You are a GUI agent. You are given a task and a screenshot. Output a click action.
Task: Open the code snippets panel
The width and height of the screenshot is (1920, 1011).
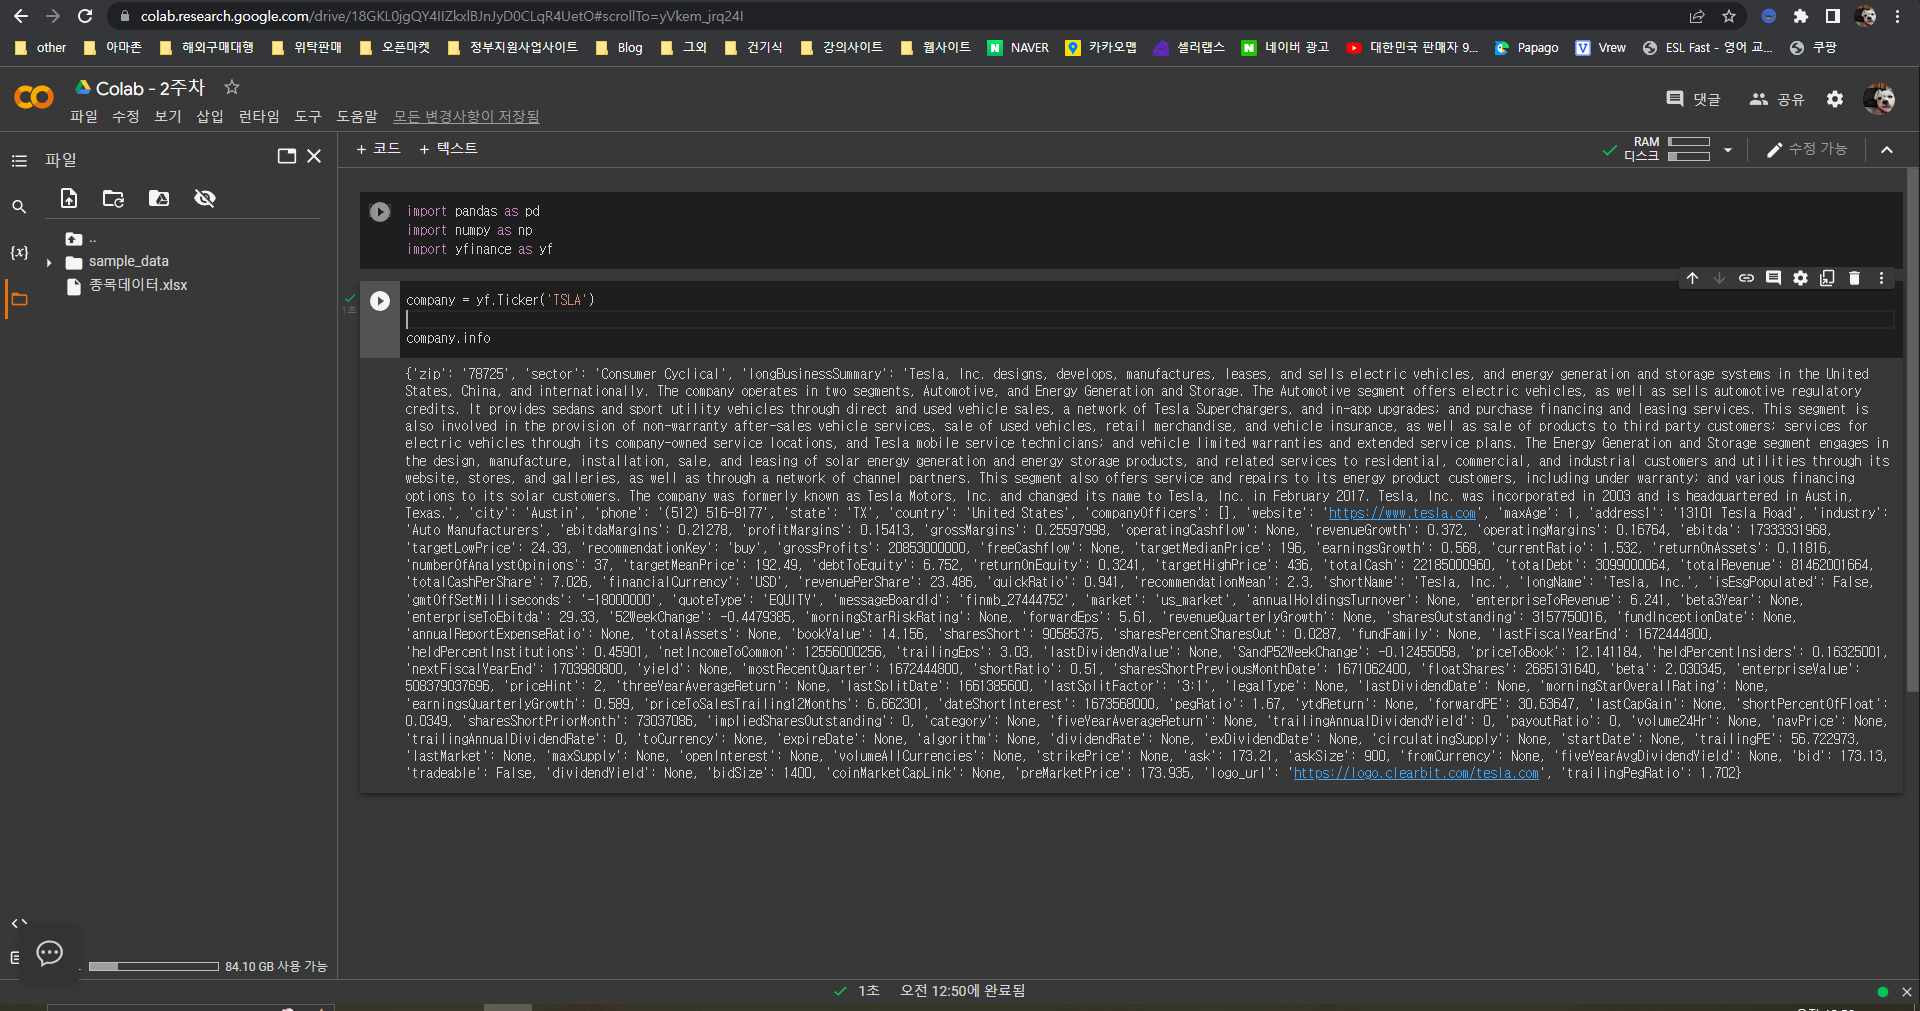pos(19,923)
